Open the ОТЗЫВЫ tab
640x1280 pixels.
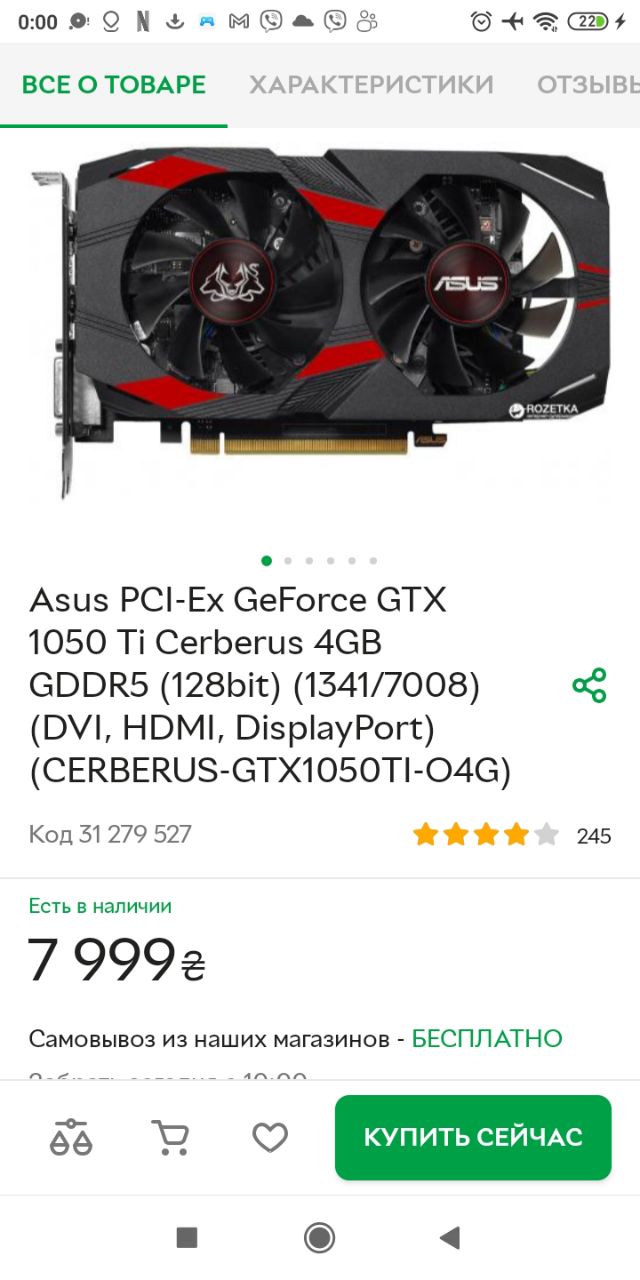tap(589, 85)
